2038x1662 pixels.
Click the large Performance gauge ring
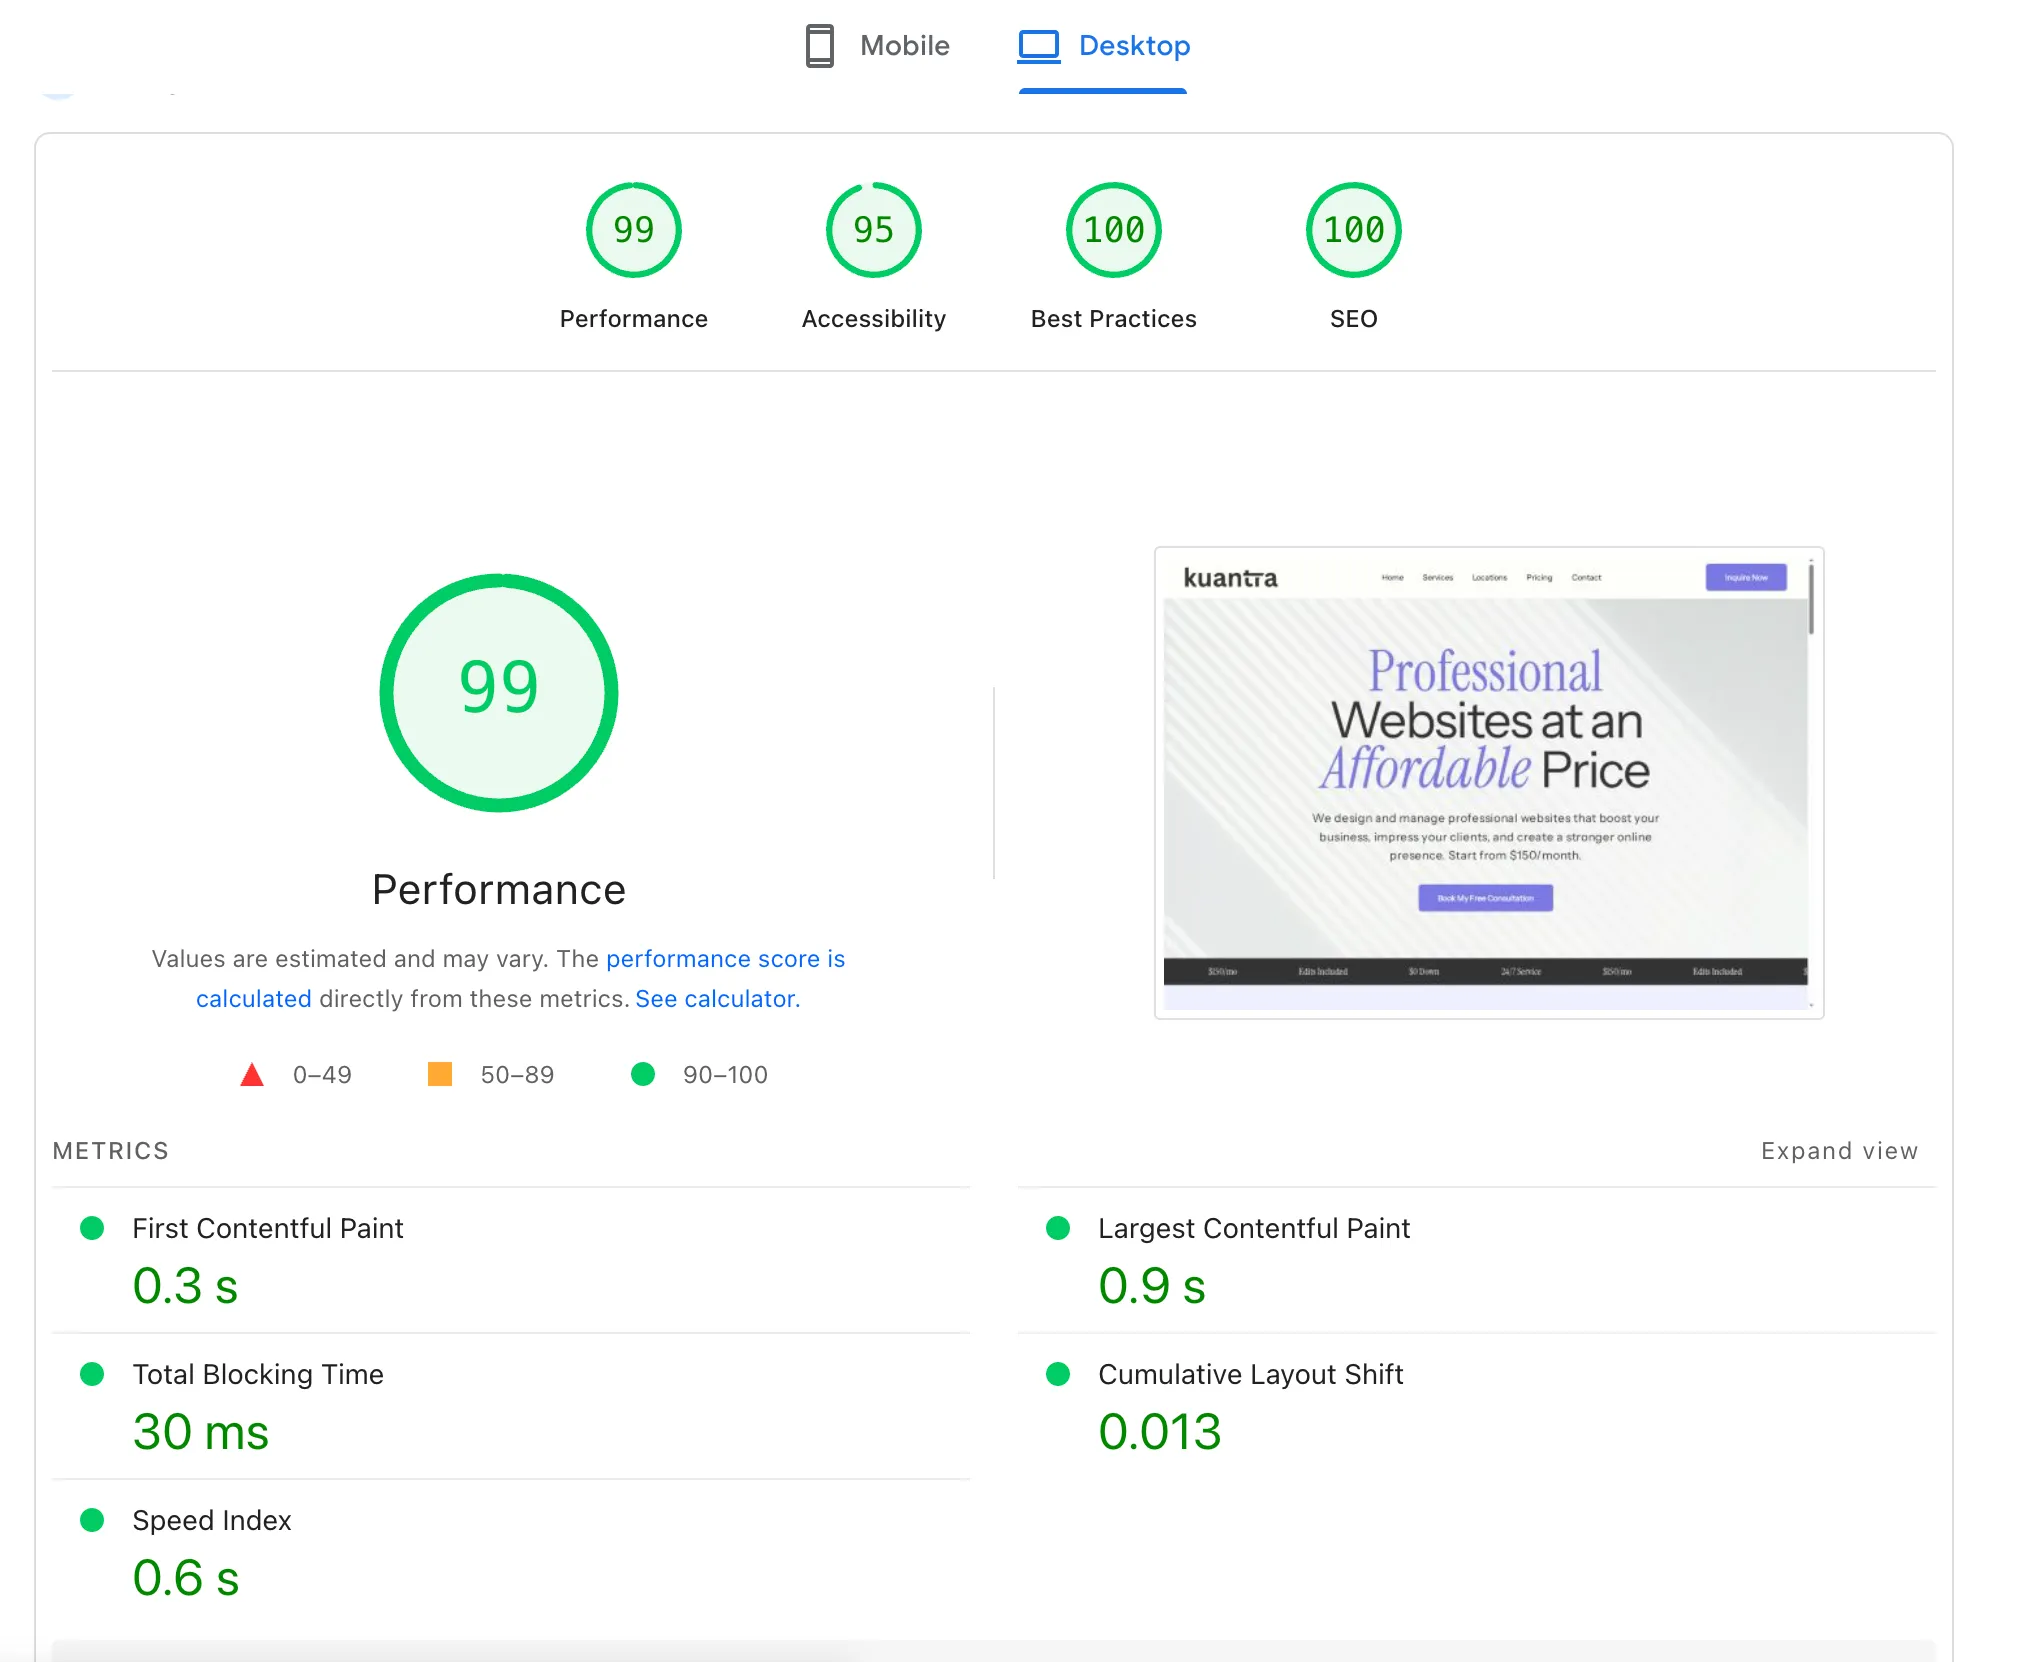point(498,692)
